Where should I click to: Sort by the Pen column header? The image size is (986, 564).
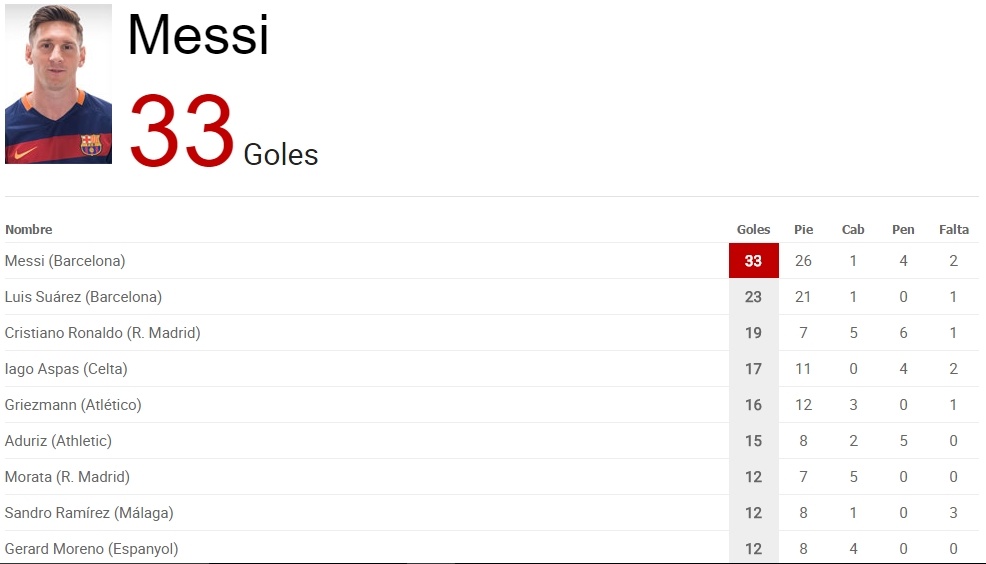903,230
